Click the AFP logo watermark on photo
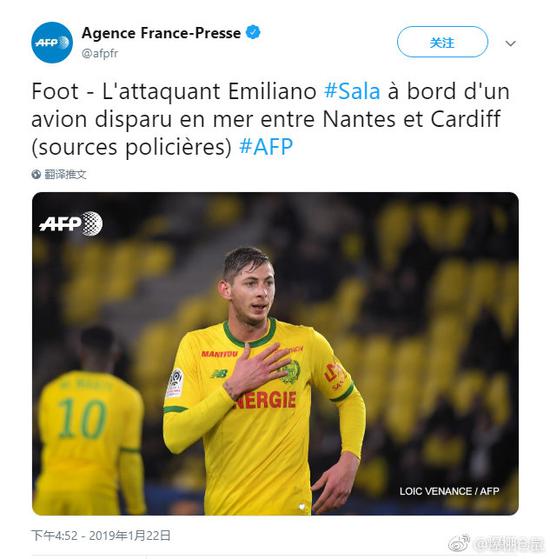 71,224
